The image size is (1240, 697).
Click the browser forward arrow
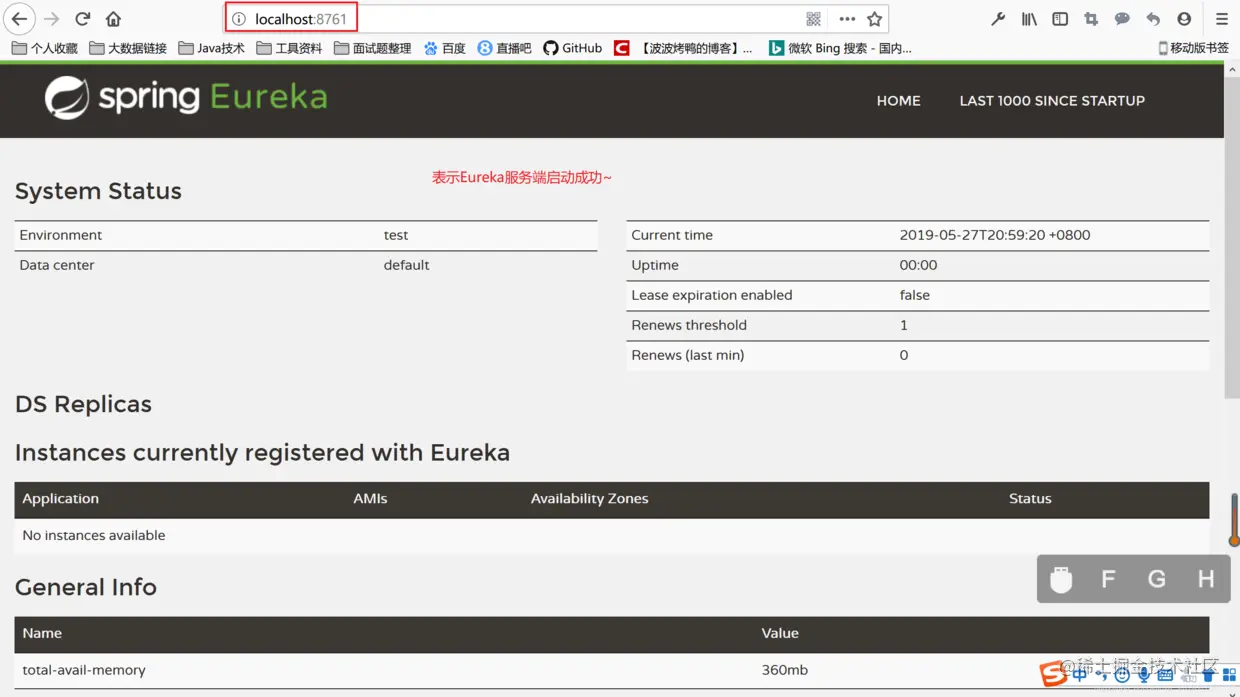[x=52, y=19]
